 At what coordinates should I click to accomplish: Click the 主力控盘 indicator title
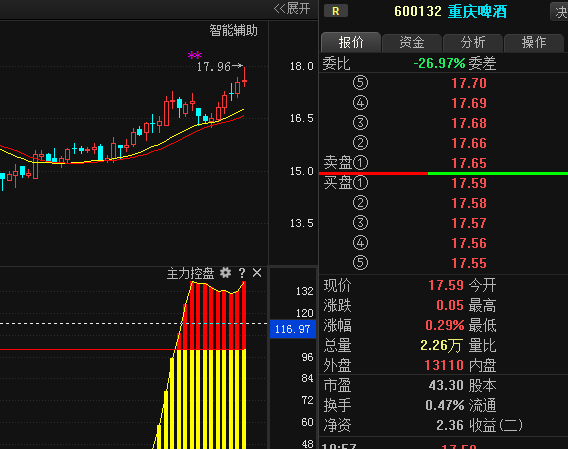tap(191, 273)
